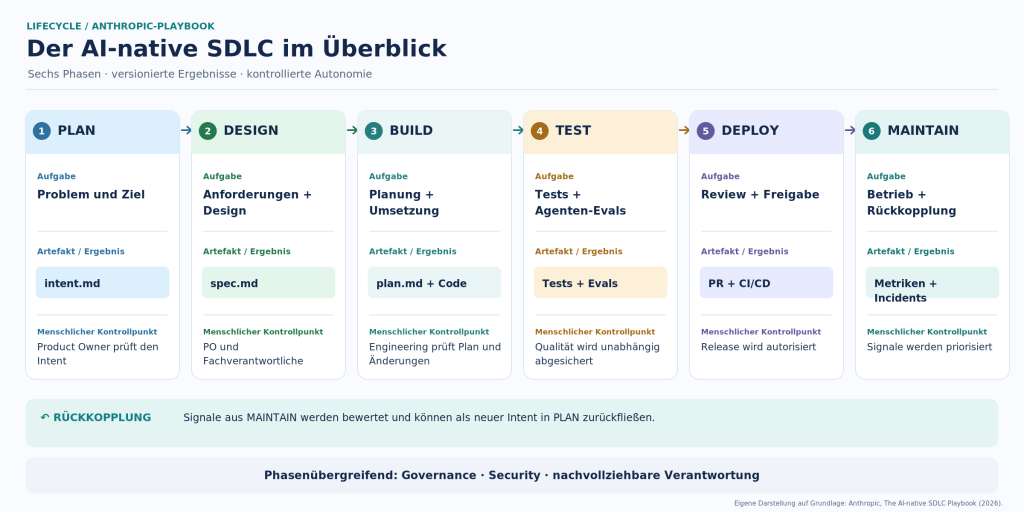Click the curved return arrow before RÜCKKOPPLUNG
1024x512 pixels.
(x=44, y=417)
